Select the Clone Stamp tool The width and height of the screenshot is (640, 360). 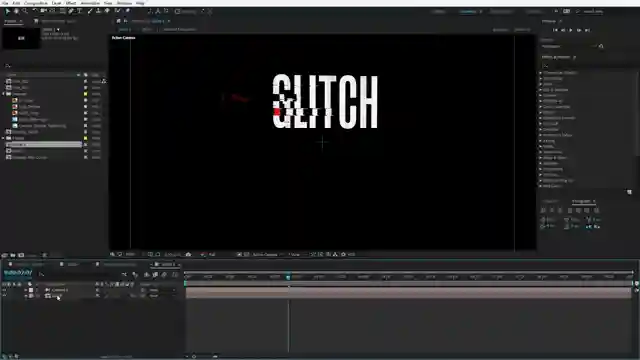coord(98,11)
